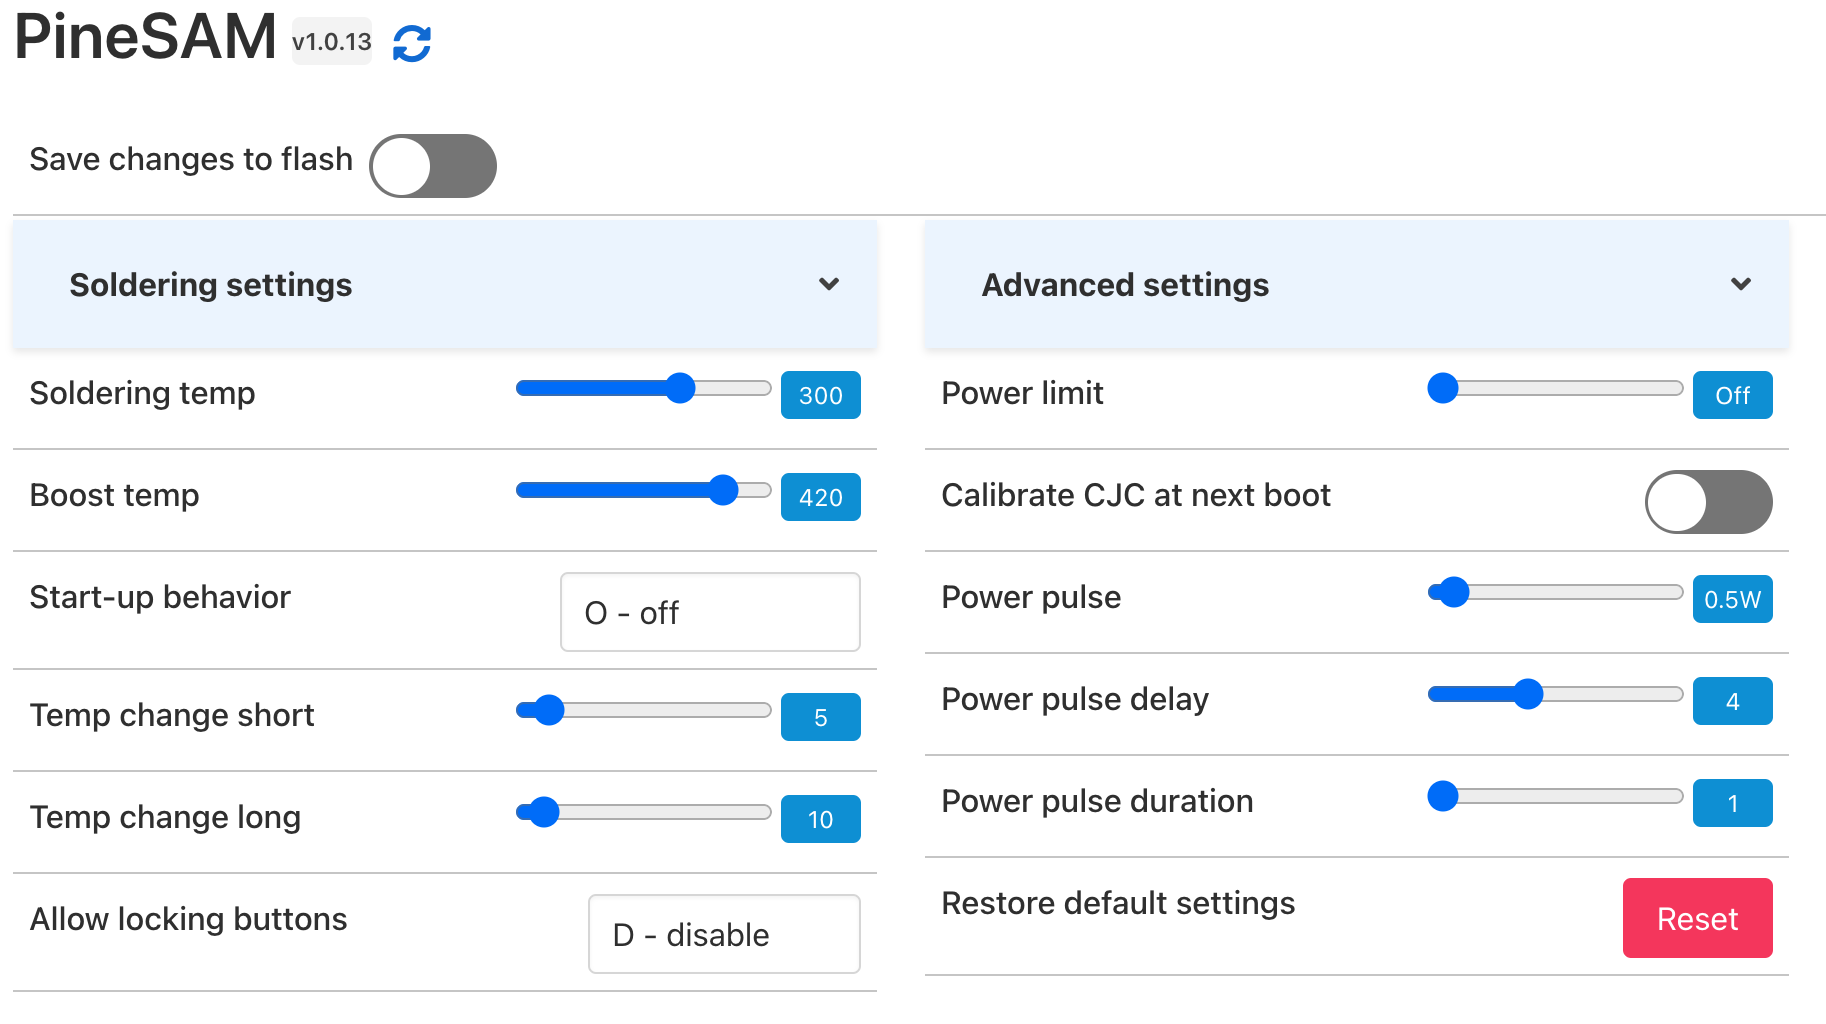Click the 300 soldering temp value badge

pyautogui.click(x=820, y=395)
